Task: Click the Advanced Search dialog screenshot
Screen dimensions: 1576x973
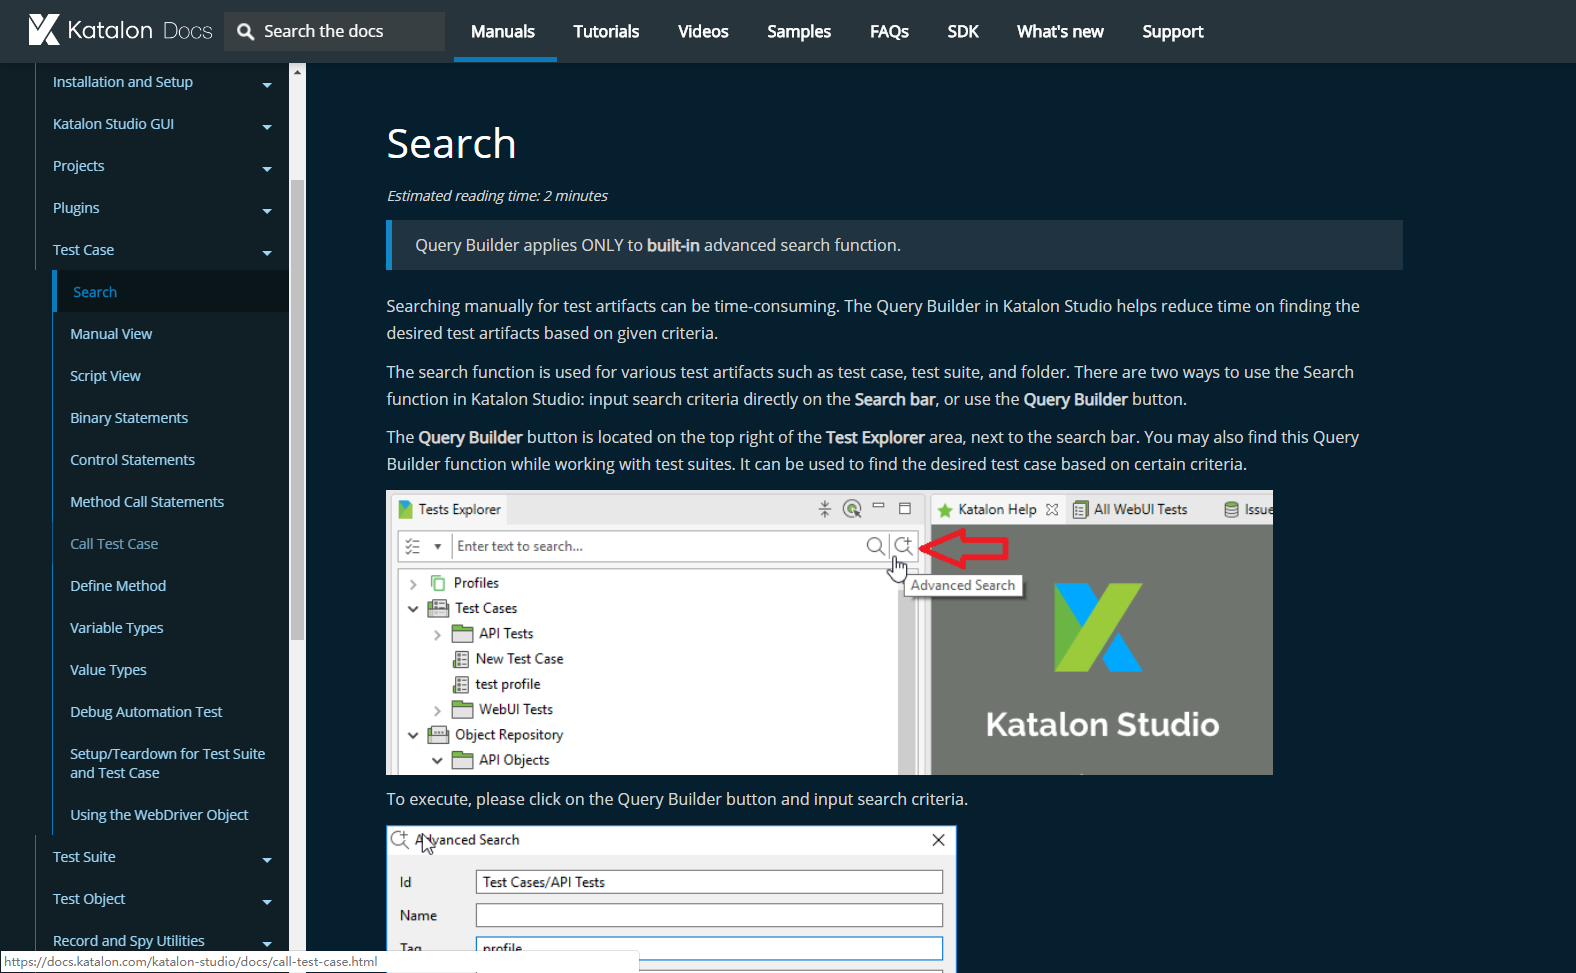Action: click(671, 899)
